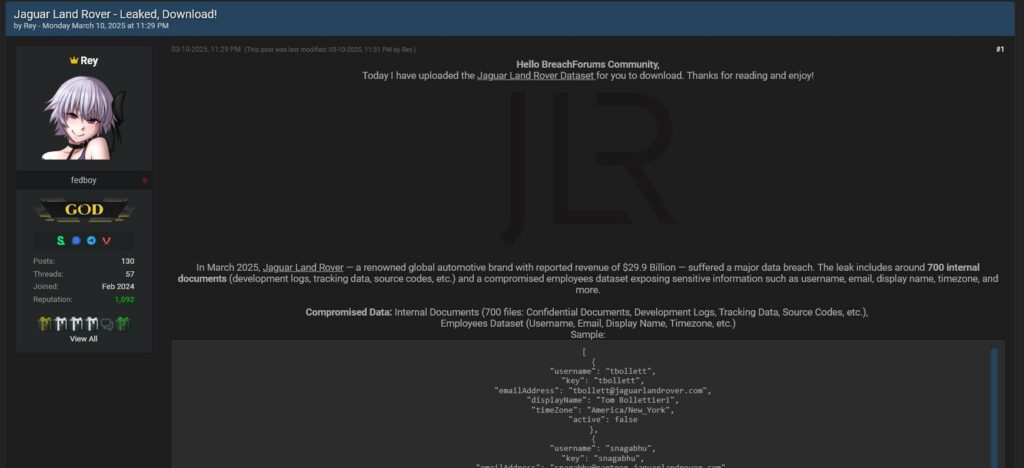The width and height of the screenshot is (1024, 468).
Task: Open the green S contact icon
Action: (61, 241)
